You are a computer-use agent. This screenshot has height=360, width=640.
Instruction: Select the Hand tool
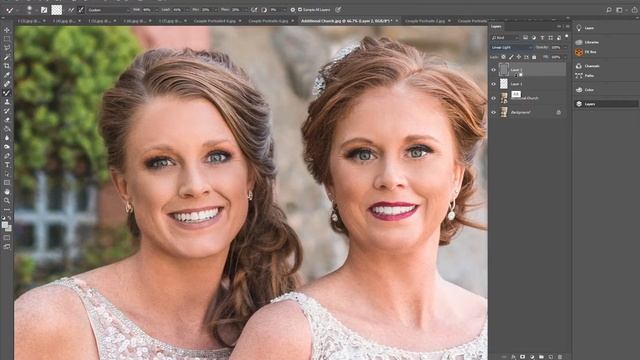(7, 191)
